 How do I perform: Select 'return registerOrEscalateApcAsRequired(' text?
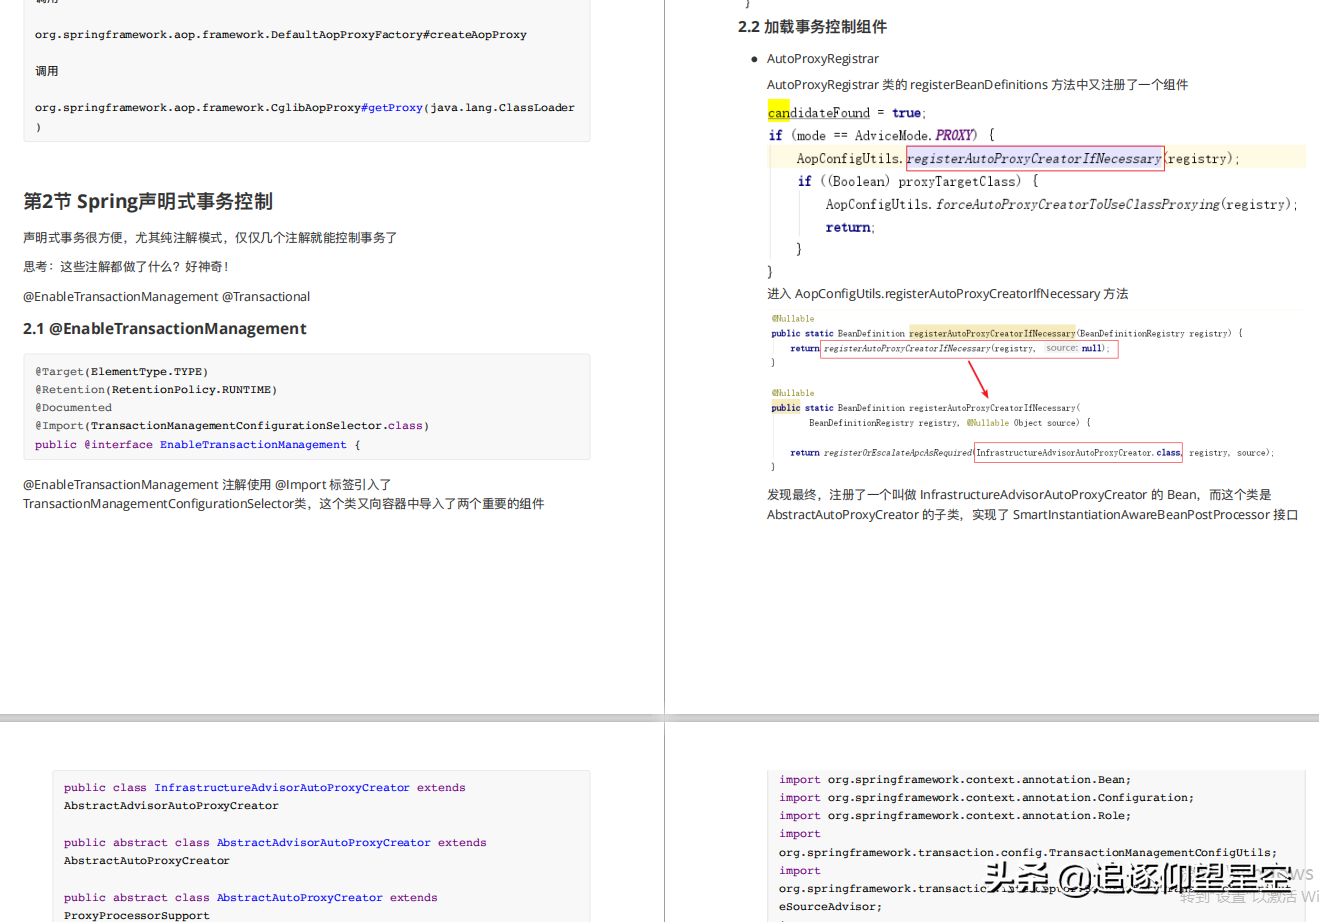tap(881, 453)
